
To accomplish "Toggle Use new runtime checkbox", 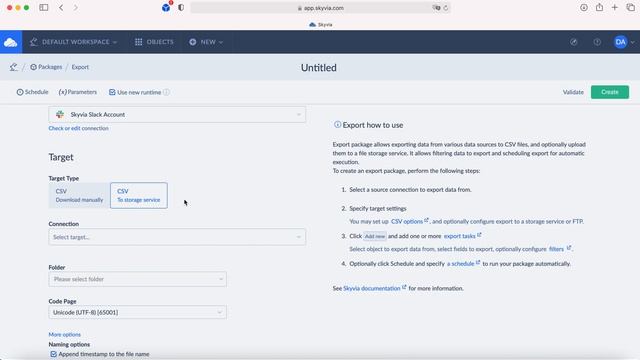I will 112,92.
